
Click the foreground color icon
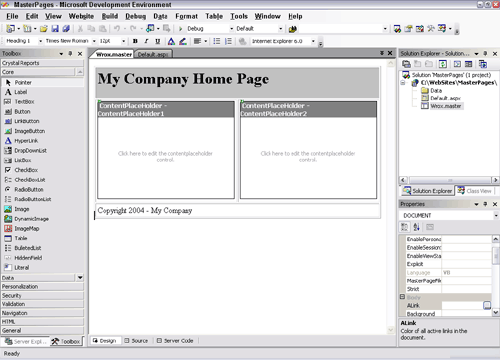click(171, 41)
